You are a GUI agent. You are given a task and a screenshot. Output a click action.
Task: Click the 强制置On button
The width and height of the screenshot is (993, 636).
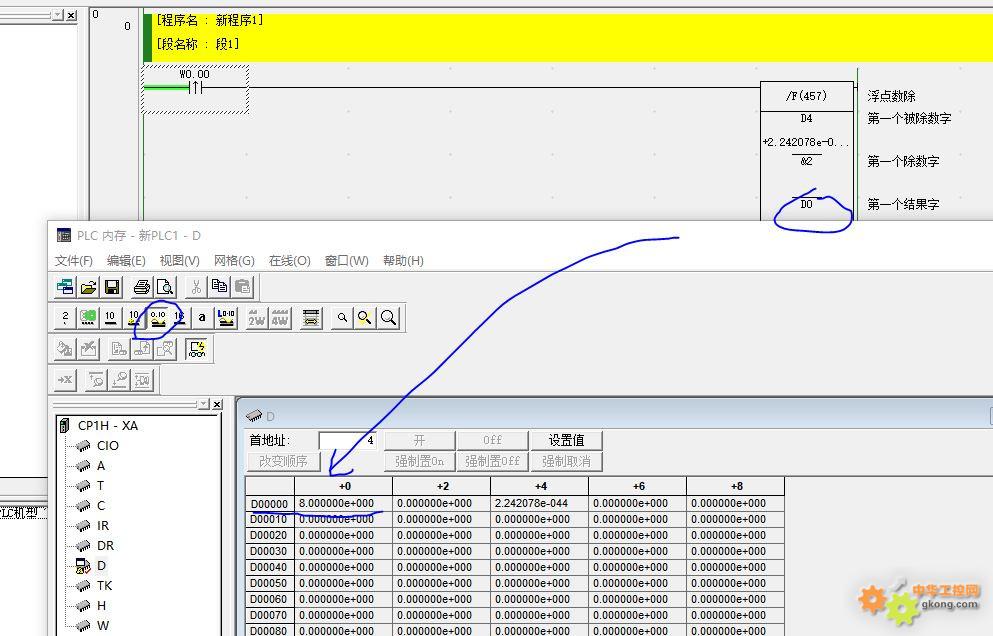coord(419,461)
